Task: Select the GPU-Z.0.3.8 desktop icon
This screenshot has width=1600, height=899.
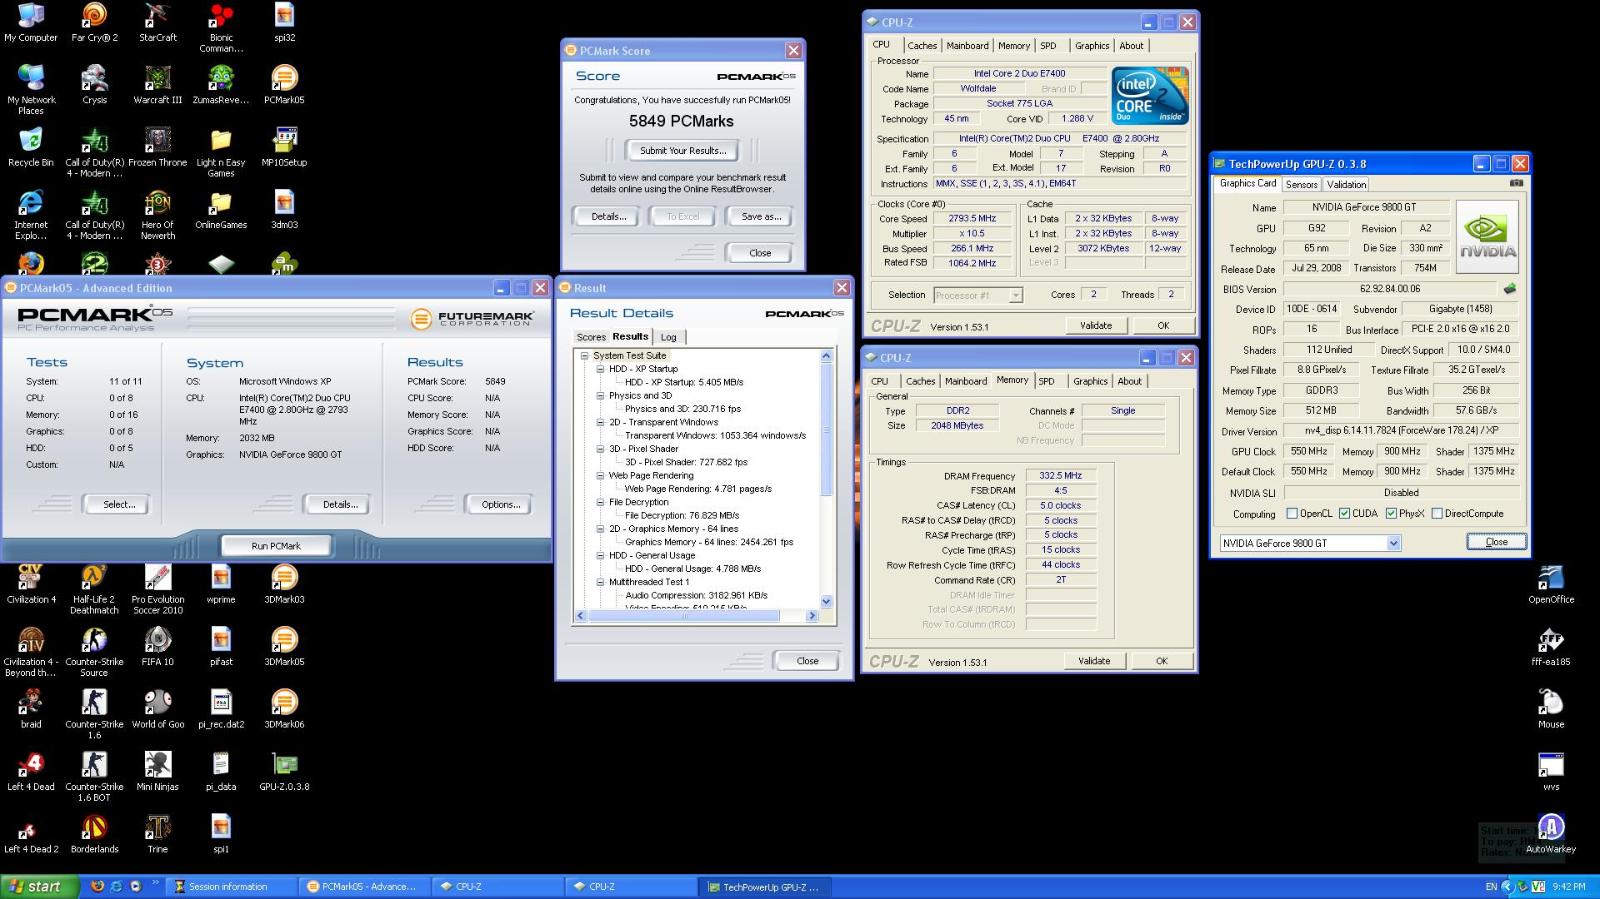Action: 284,771
